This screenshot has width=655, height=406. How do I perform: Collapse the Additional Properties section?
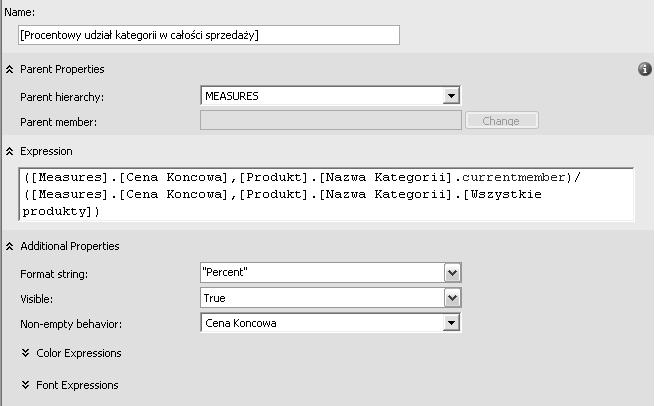click(10, 246)
